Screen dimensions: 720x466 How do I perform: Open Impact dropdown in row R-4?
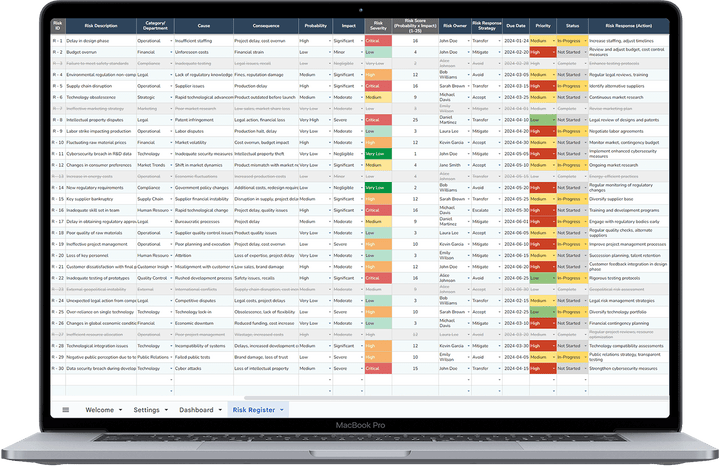tap(362, 75)
